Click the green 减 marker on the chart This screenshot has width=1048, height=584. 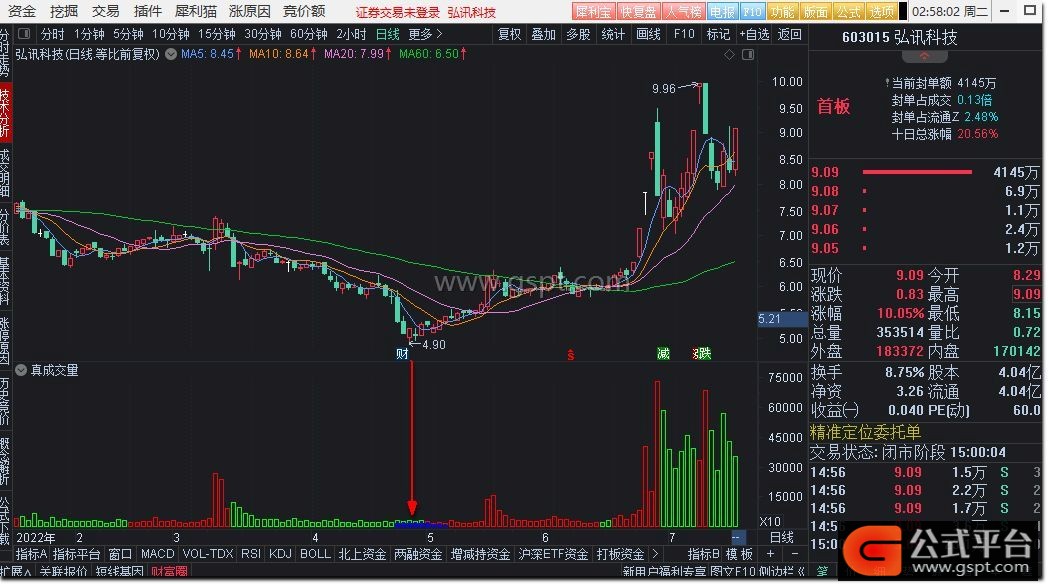click(663, 353)
